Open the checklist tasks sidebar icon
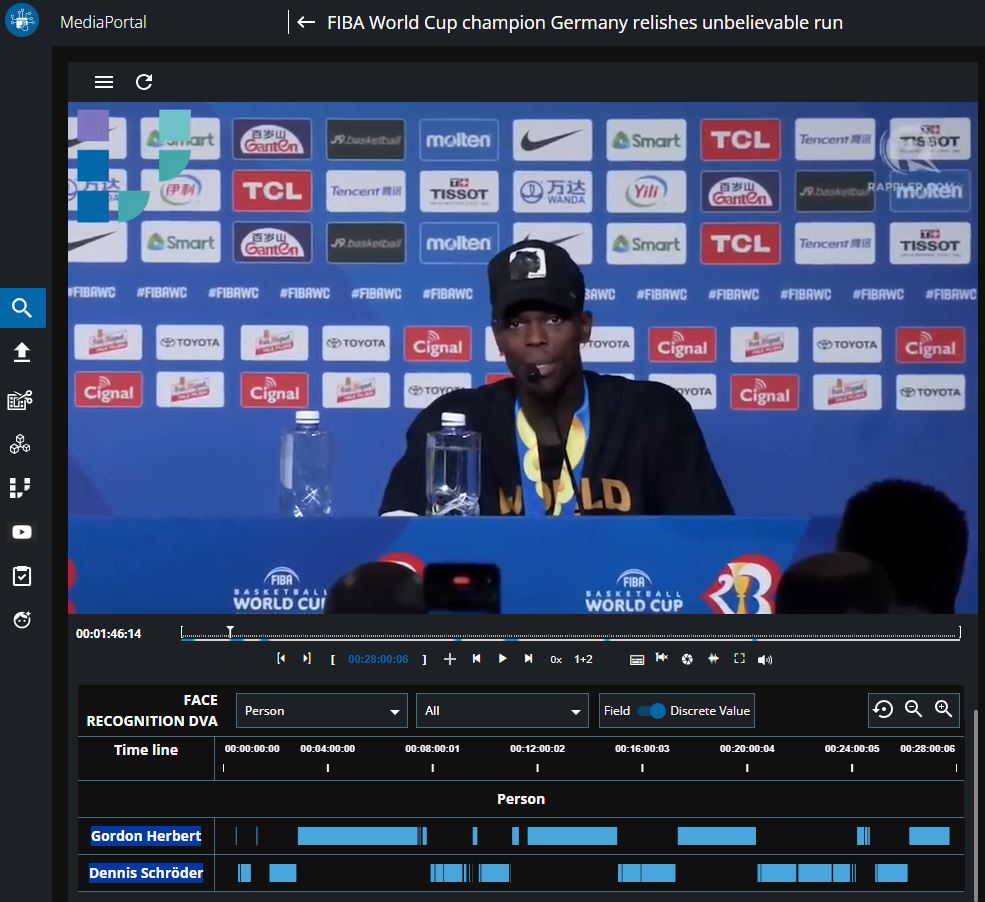This screenshot has width=985, height=902. click(x=21, y=576)
